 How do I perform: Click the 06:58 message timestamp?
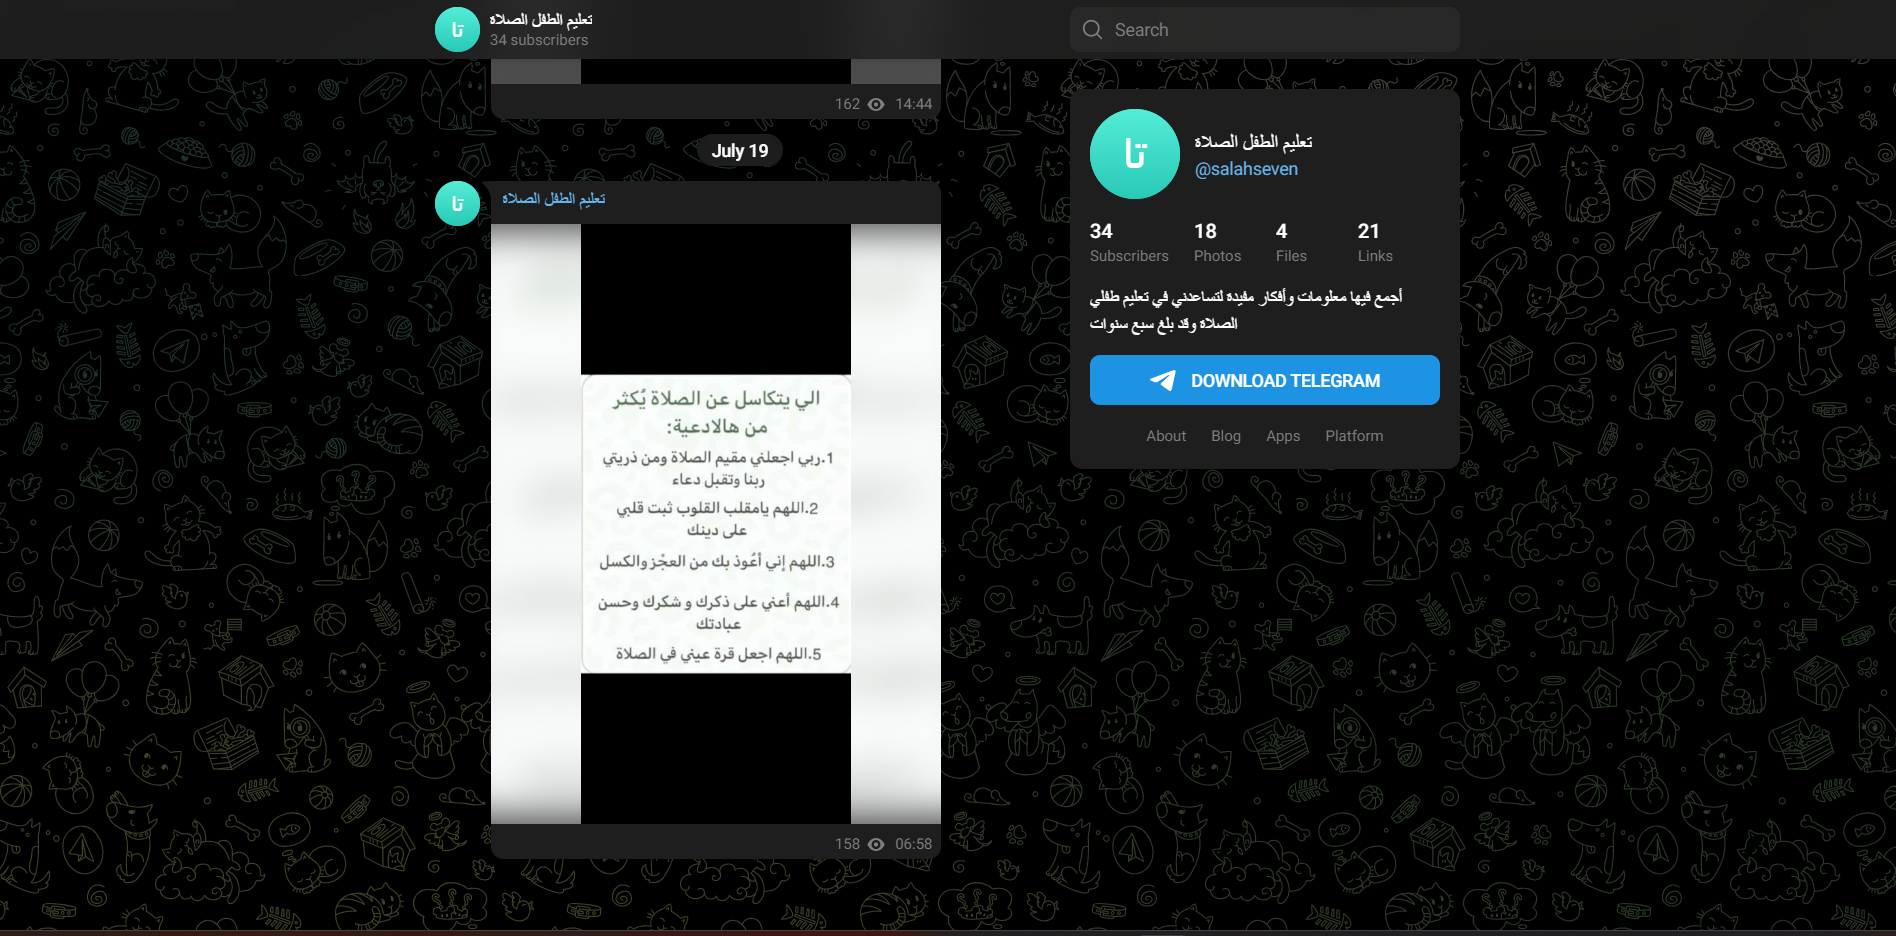pos(913,844)
